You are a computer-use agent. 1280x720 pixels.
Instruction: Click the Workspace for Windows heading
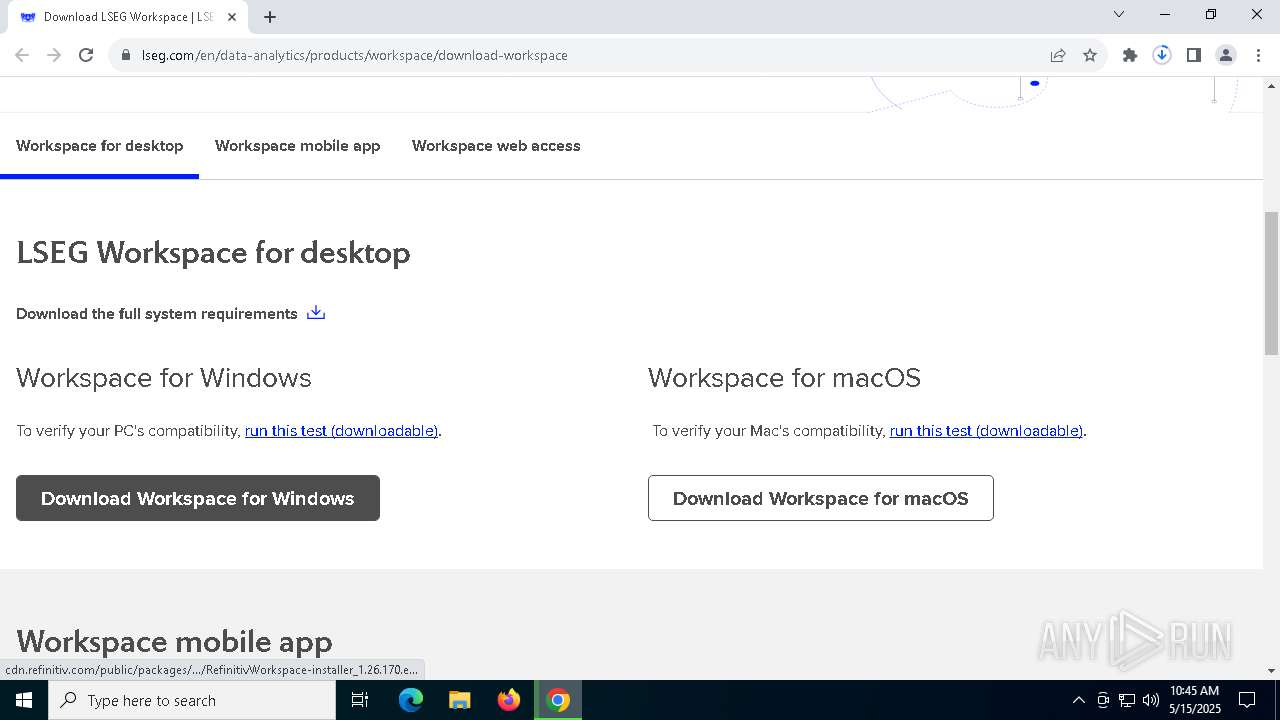click(164, 378)
